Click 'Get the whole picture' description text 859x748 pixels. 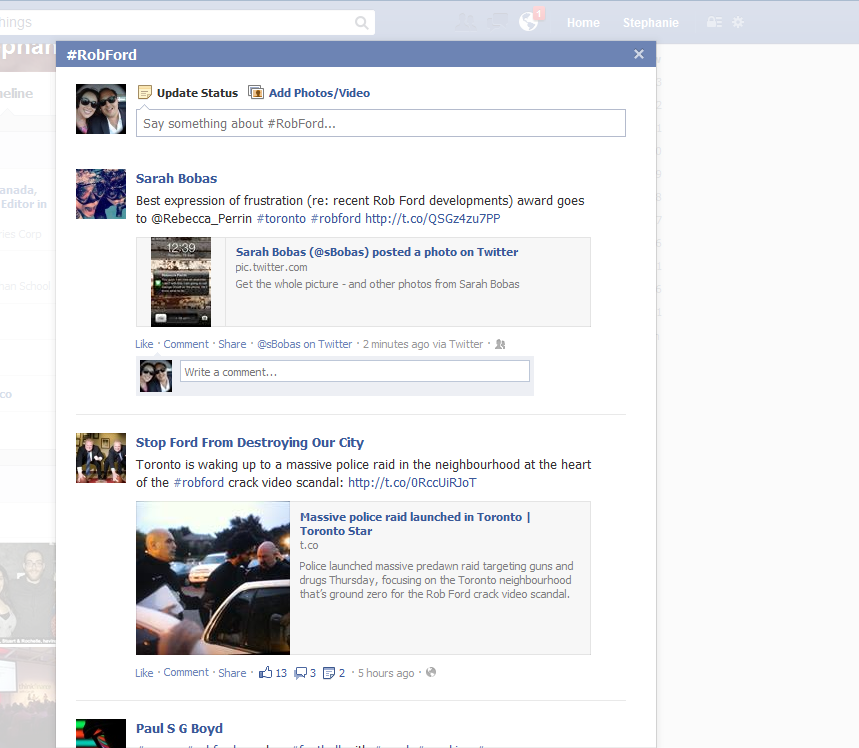pos(377,284)
